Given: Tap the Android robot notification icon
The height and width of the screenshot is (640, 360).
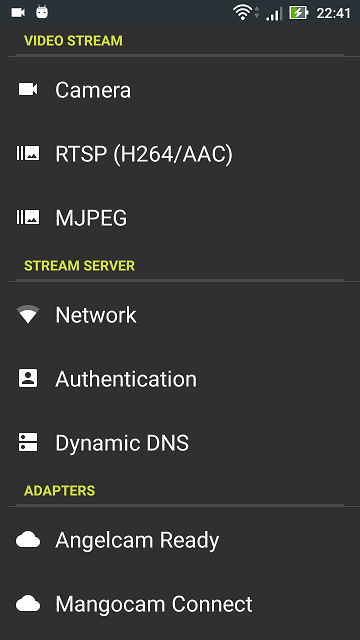Looking at the screenshot, I should [42, 12].
